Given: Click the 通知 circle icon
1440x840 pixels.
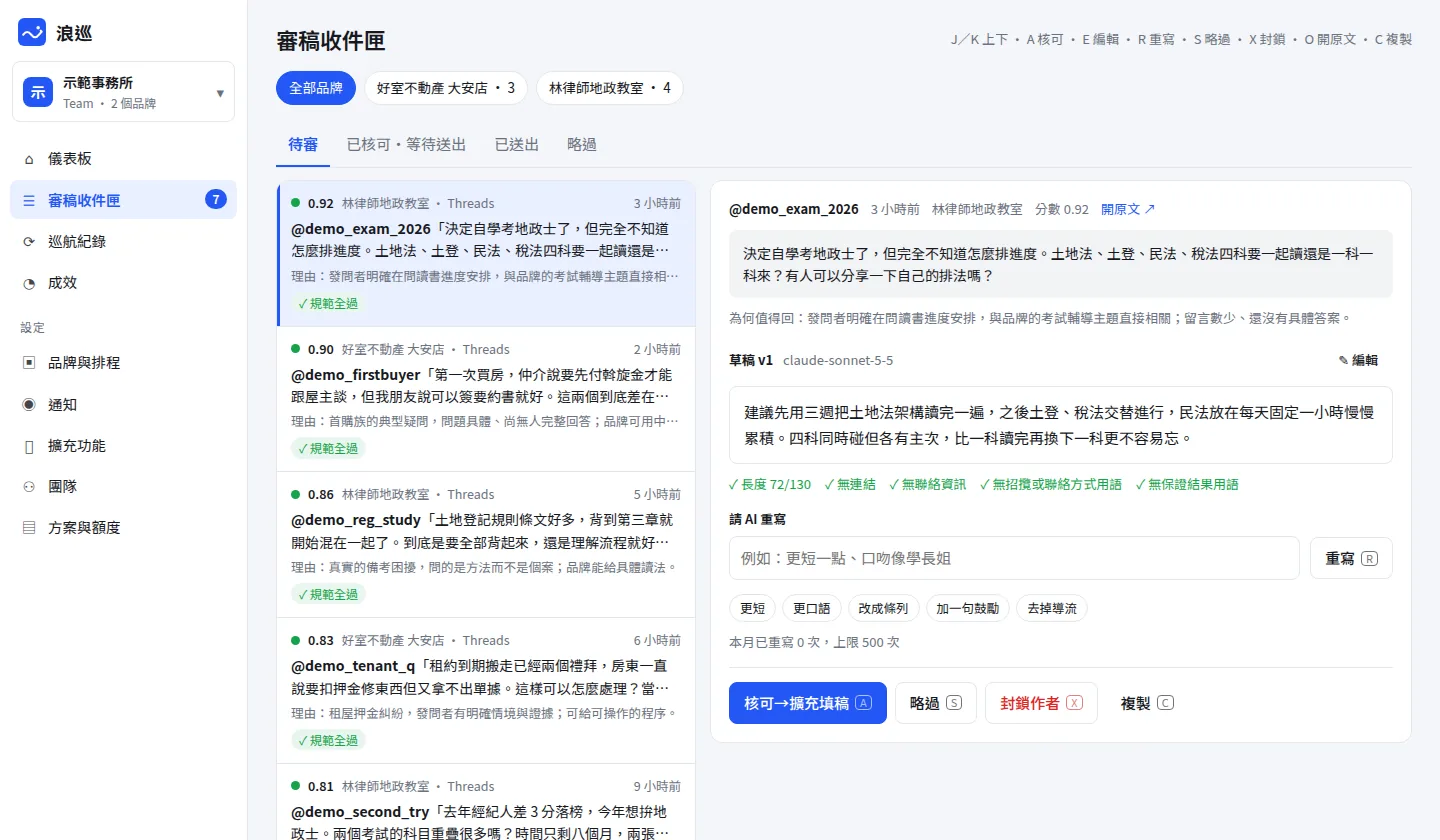Looking at the screenshot, I should pyautogui.click(x=28, y=405).
